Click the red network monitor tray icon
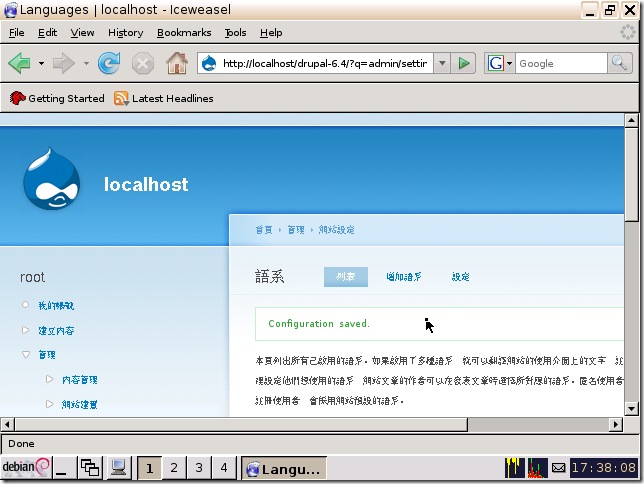 pyautogui.click(x=538, y=468)
